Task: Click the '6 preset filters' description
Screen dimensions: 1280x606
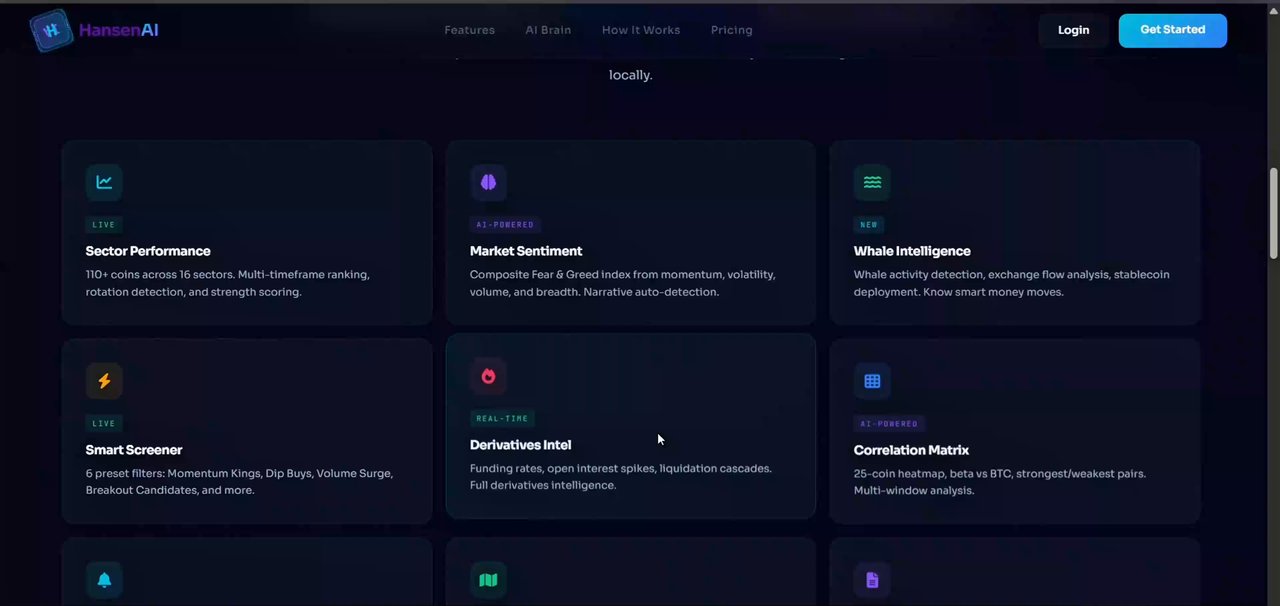Action: pyautogui.click(x=239, y=482)
